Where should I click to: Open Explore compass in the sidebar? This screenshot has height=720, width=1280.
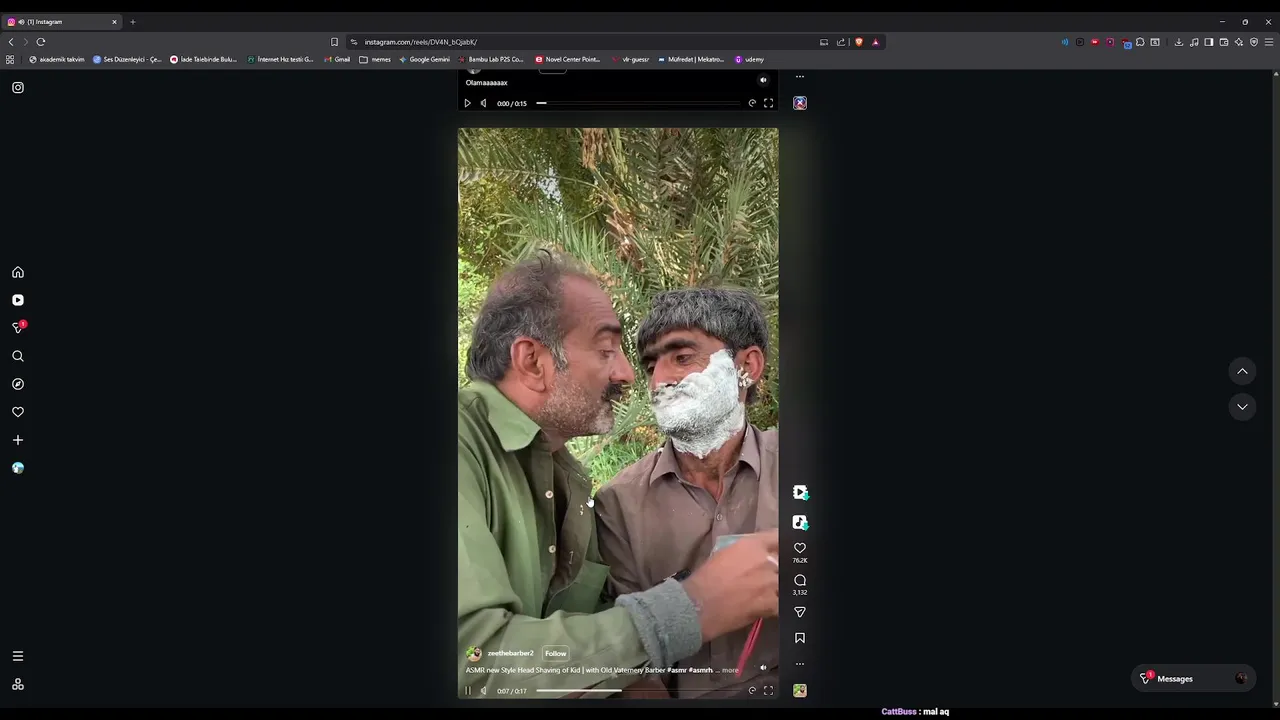[x=18, y=384]
